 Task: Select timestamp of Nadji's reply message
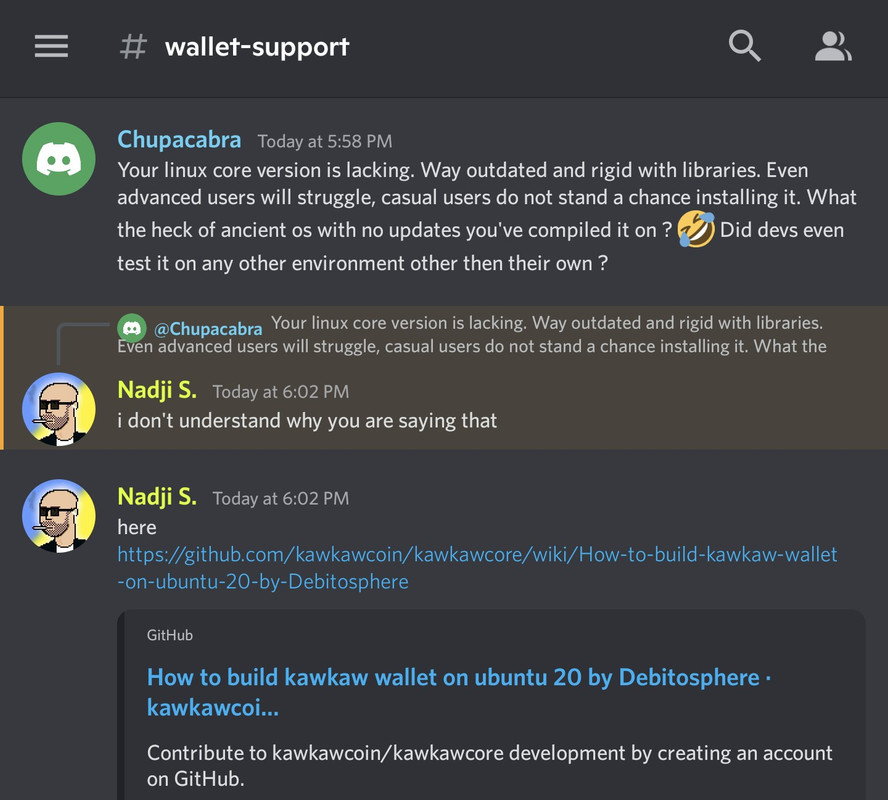281,392
